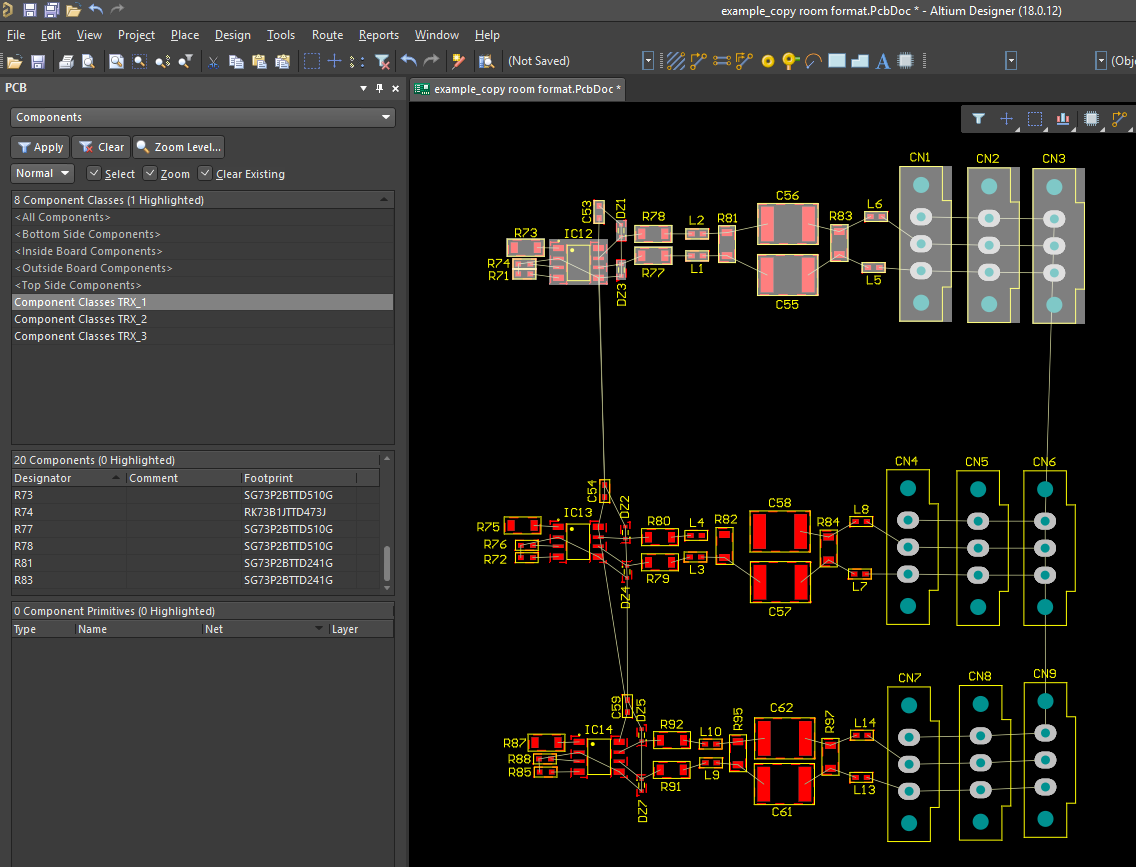Viewport: 1136px width, 867px height.
Task: Toggle the Select checkbox in PCB panel
Action: pyautogui.click(x=96, y=174)
